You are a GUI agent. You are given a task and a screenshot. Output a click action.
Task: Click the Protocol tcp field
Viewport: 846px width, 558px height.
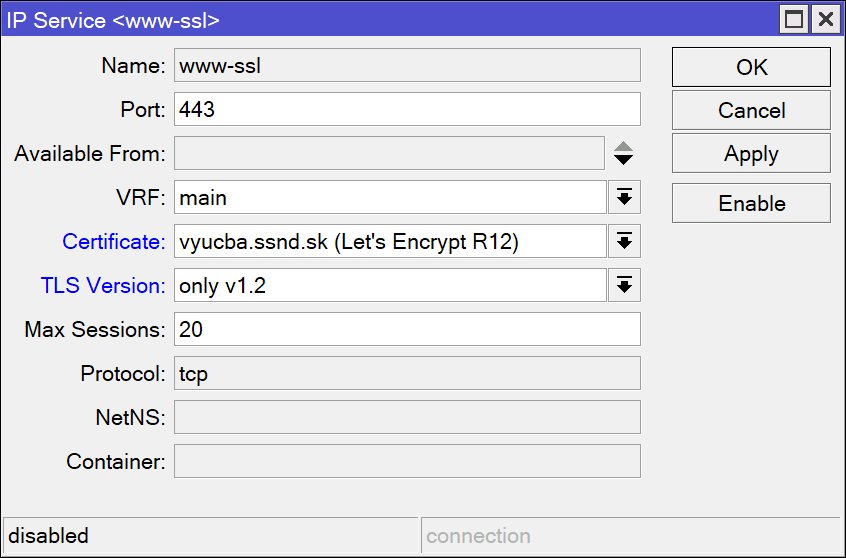(406, 373)
